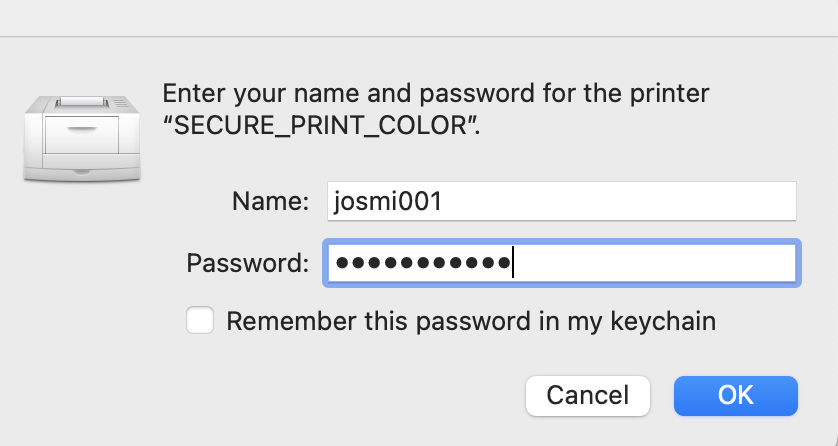Click the josmi001 username text

(387, 201)
